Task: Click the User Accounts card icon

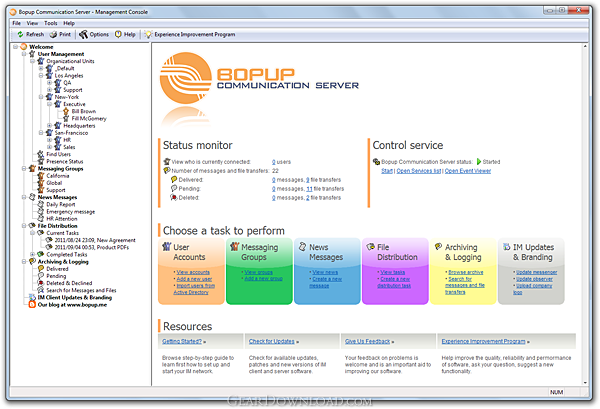Action: [166, 247]
